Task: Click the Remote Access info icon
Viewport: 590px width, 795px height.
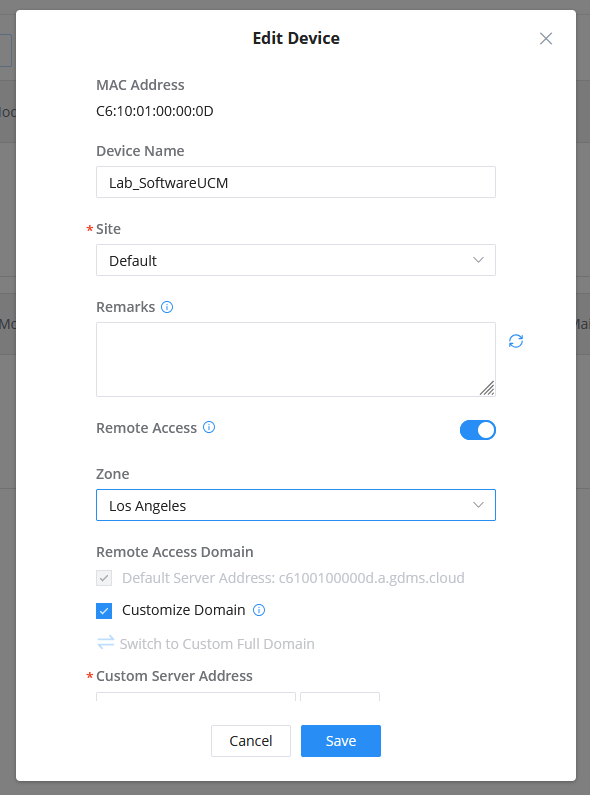Action: (209, 427)
